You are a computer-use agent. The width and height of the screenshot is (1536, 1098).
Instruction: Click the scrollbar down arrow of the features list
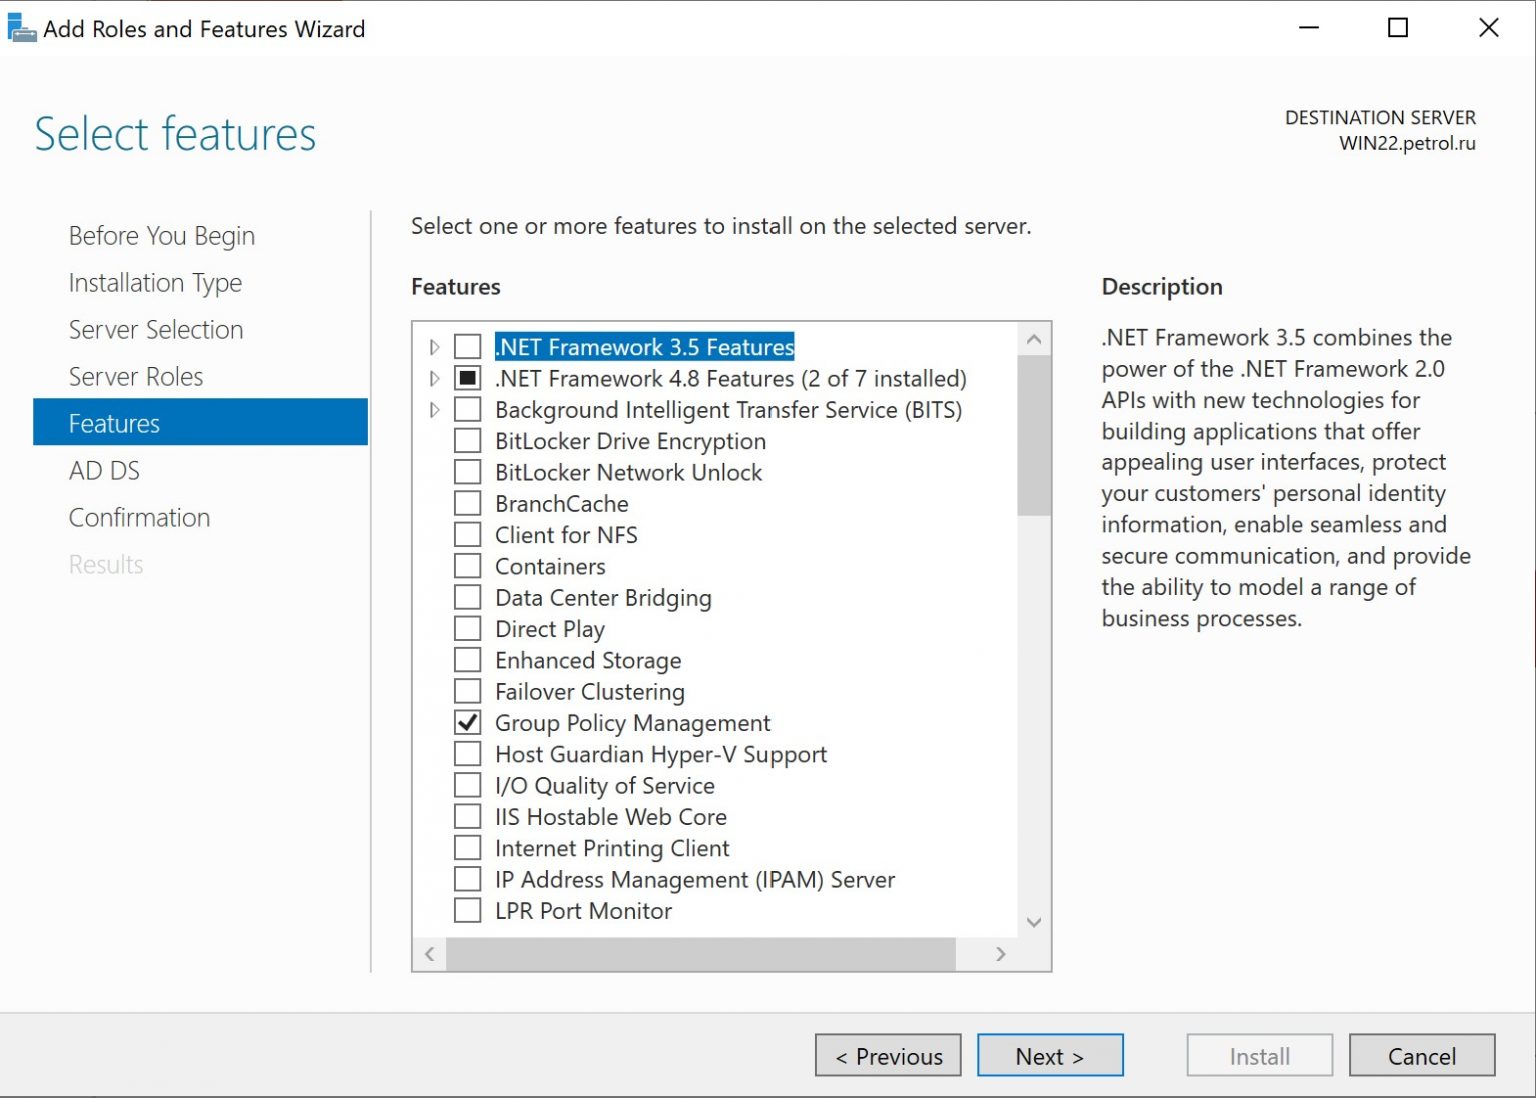(1034, 923)
